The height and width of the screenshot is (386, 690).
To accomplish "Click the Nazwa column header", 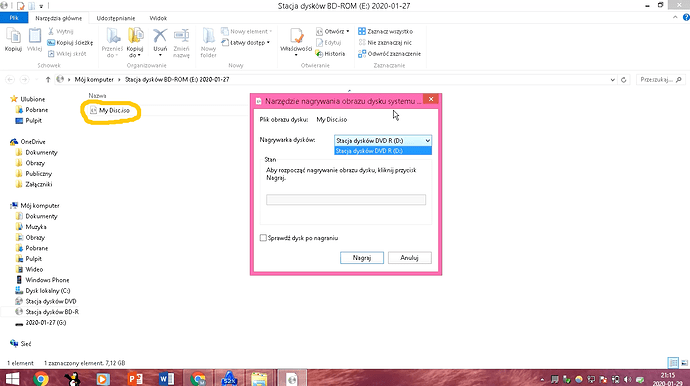I will (97, 96).
